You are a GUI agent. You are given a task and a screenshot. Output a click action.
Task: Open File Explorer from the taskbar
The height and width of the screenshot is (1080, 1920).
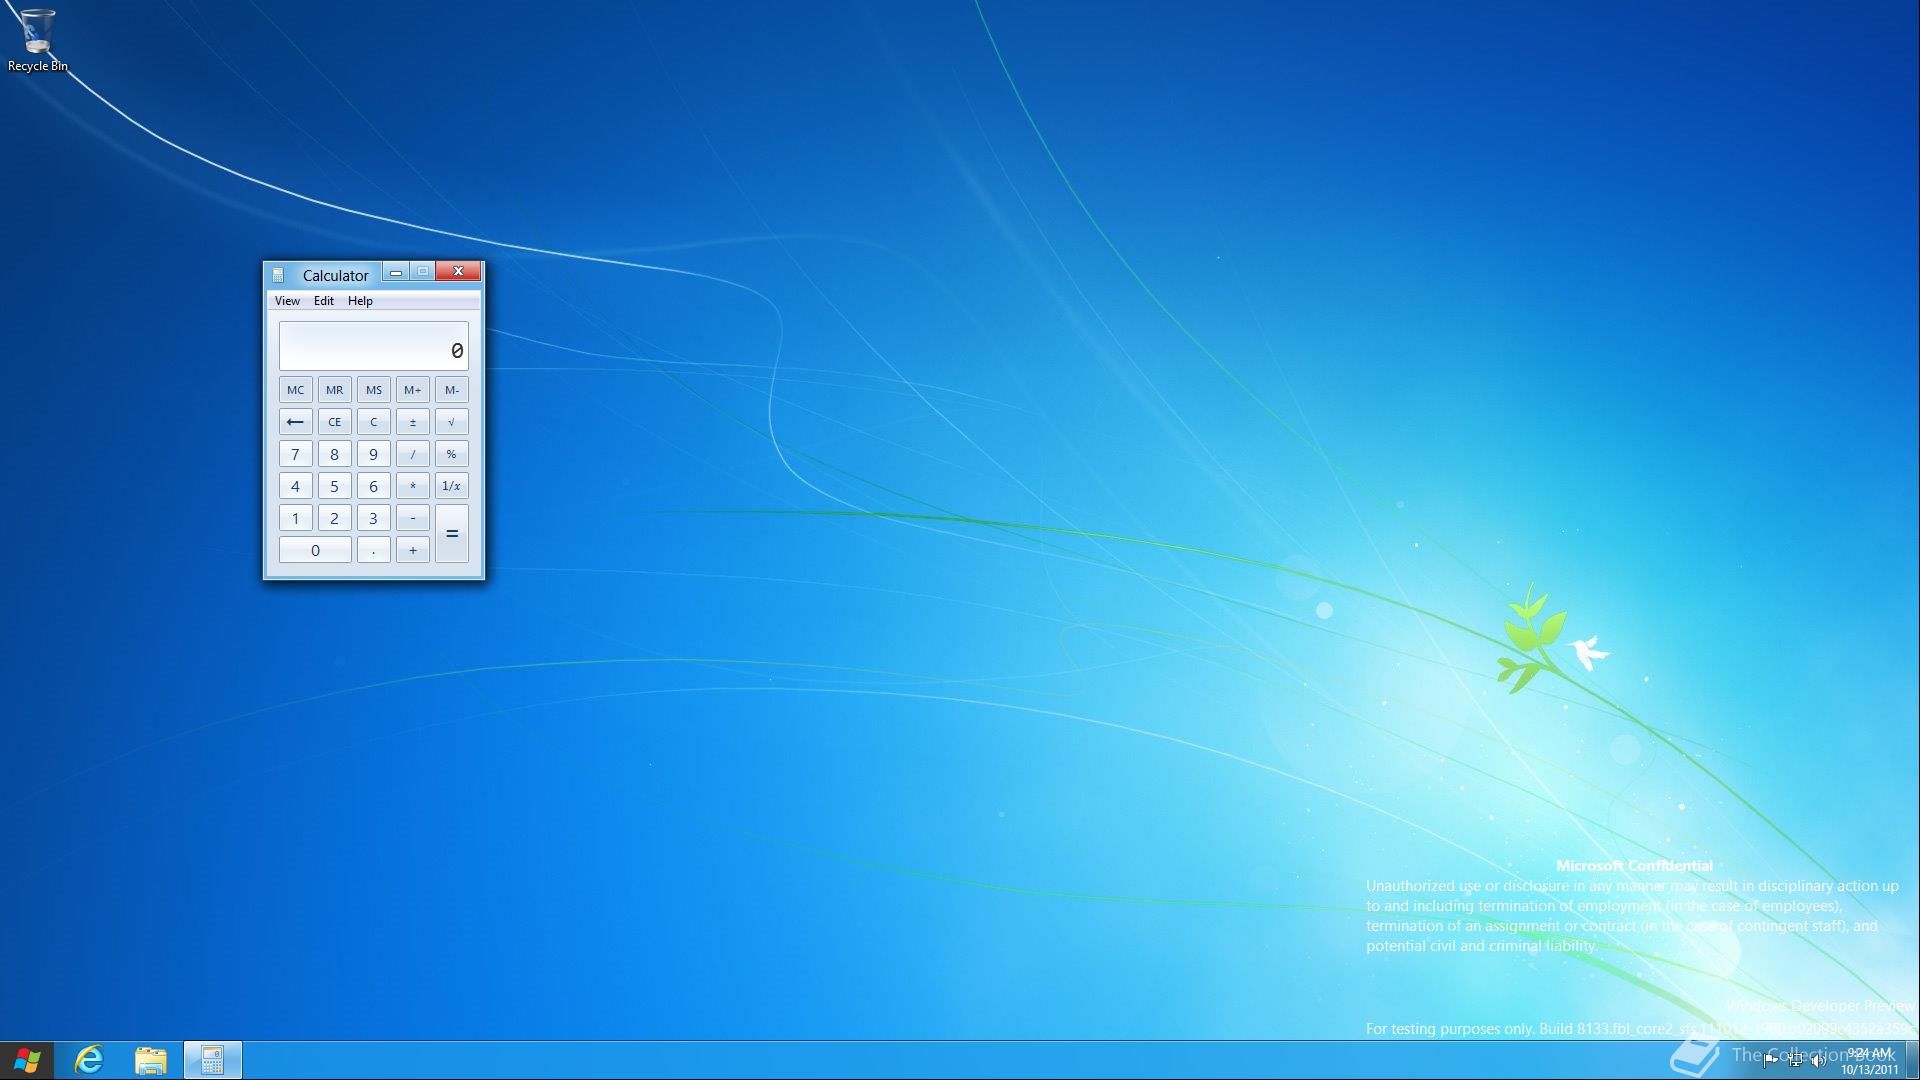click(x=150, y=1060)
